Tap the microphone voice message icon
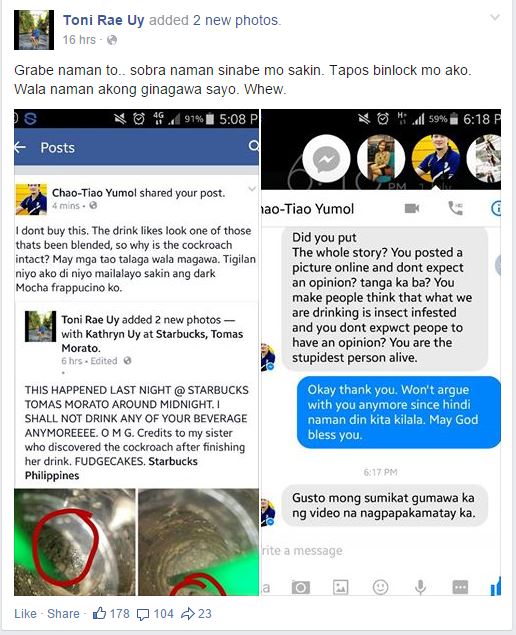The height and width of the screenshot is (635, 516). coord(420,587)
